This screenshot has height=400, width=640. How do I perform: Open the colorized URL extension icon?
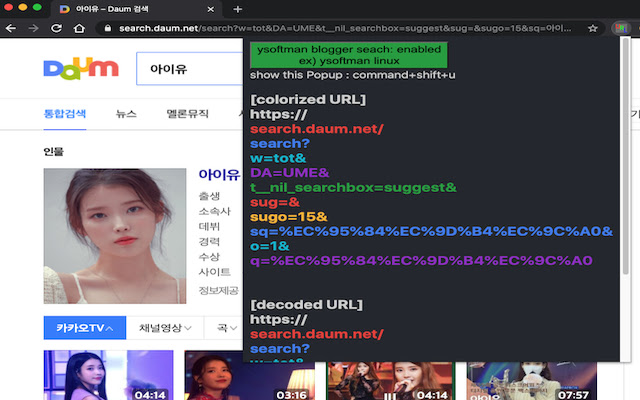[x=620, y=28]
